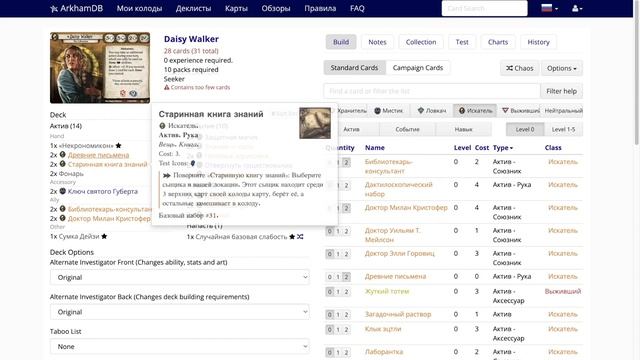
Task: Switch to the Charts tab
Action: (x=498, y=42)
